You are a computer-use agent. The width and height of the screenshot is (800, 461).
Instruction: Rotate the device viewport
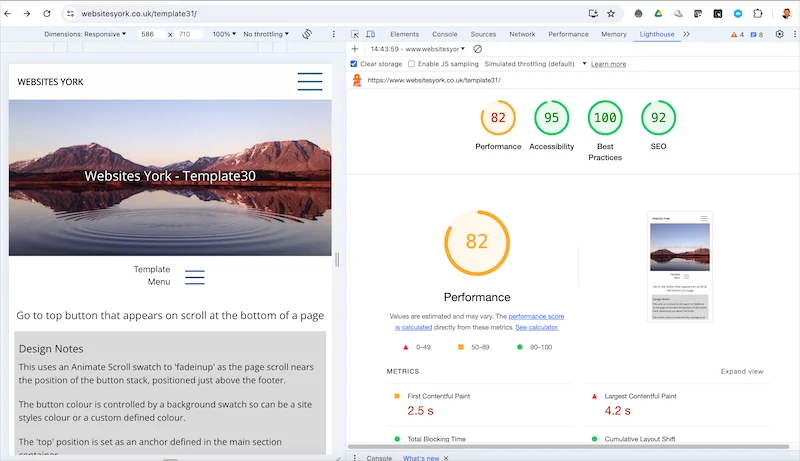[x=307, y=34]
